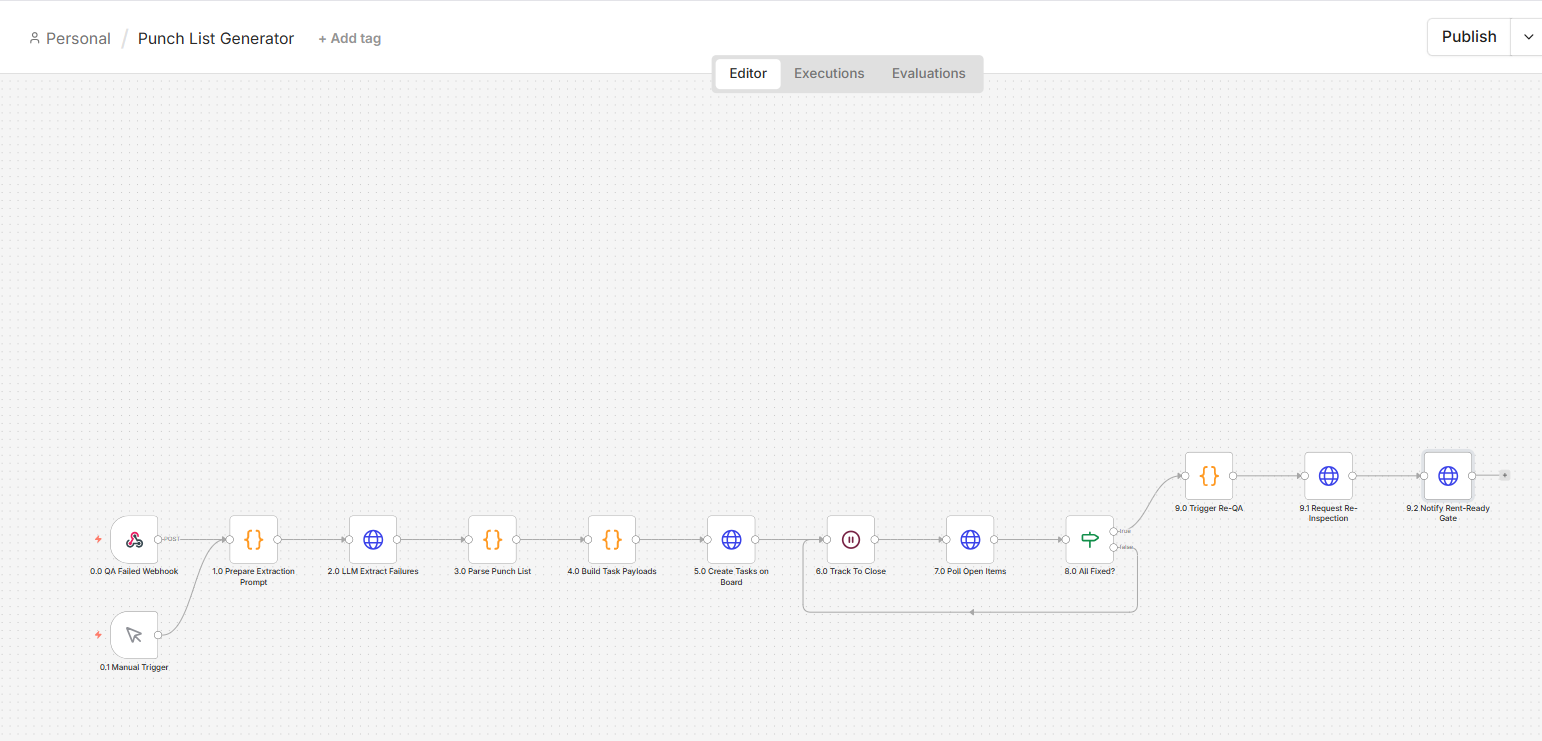Viewport: 1542px width, 741px height.
Task: Open the 9.0 Trigger Re-QA node
Action: [x=1209, y=476]
